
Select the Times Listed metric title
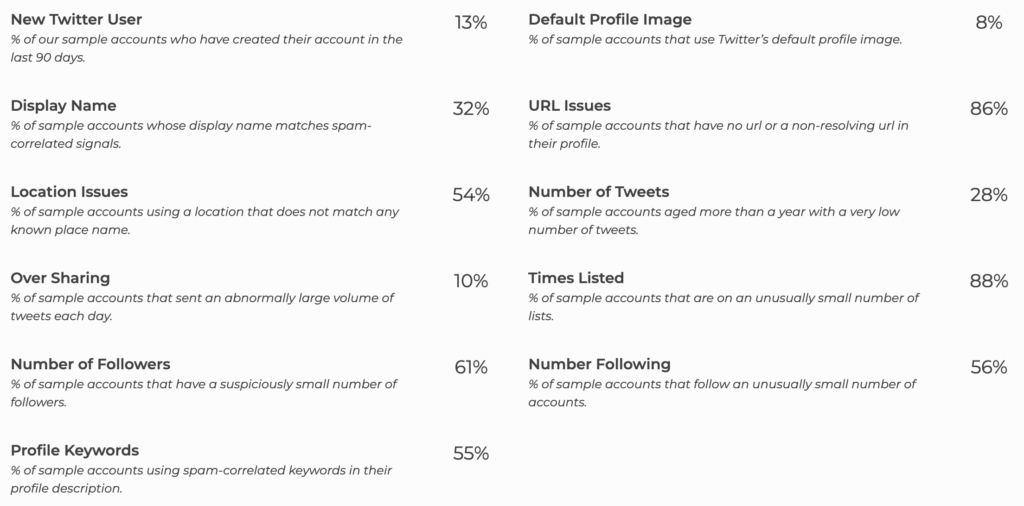(576, 278)
